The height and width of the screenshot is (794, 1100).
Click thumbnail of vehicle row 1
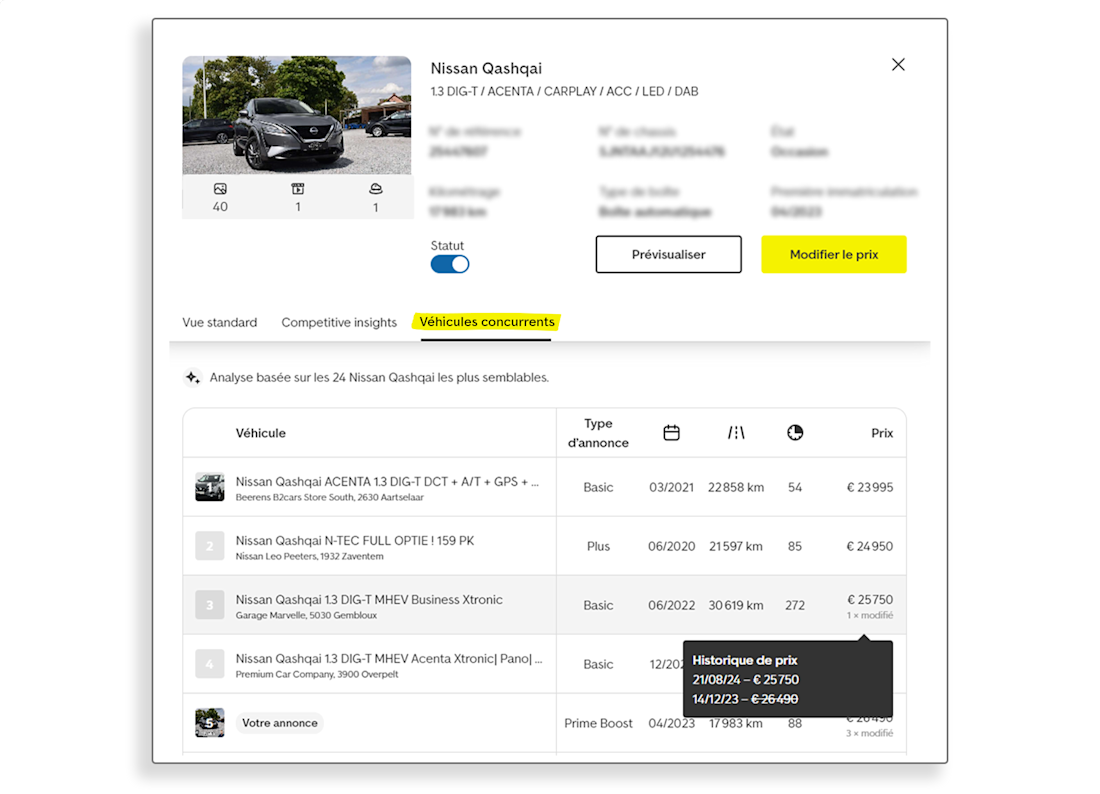point(210,487)
